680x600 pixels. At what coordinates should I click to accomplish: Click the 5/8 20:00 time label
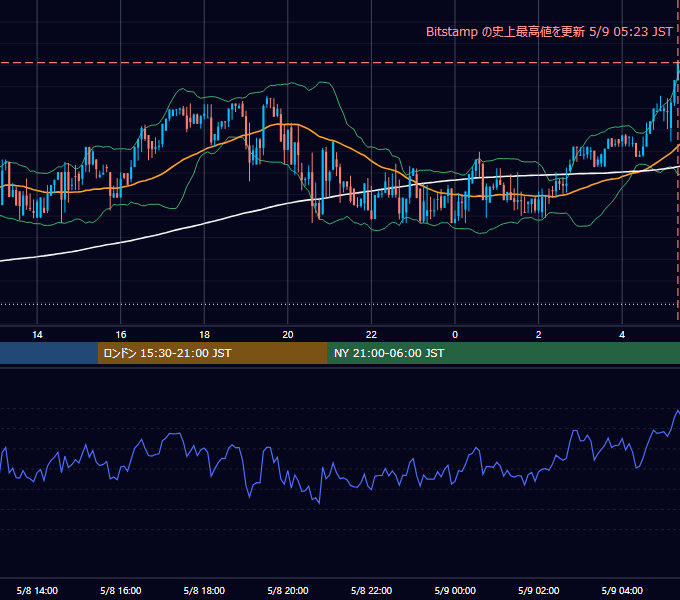click(288, 590)
